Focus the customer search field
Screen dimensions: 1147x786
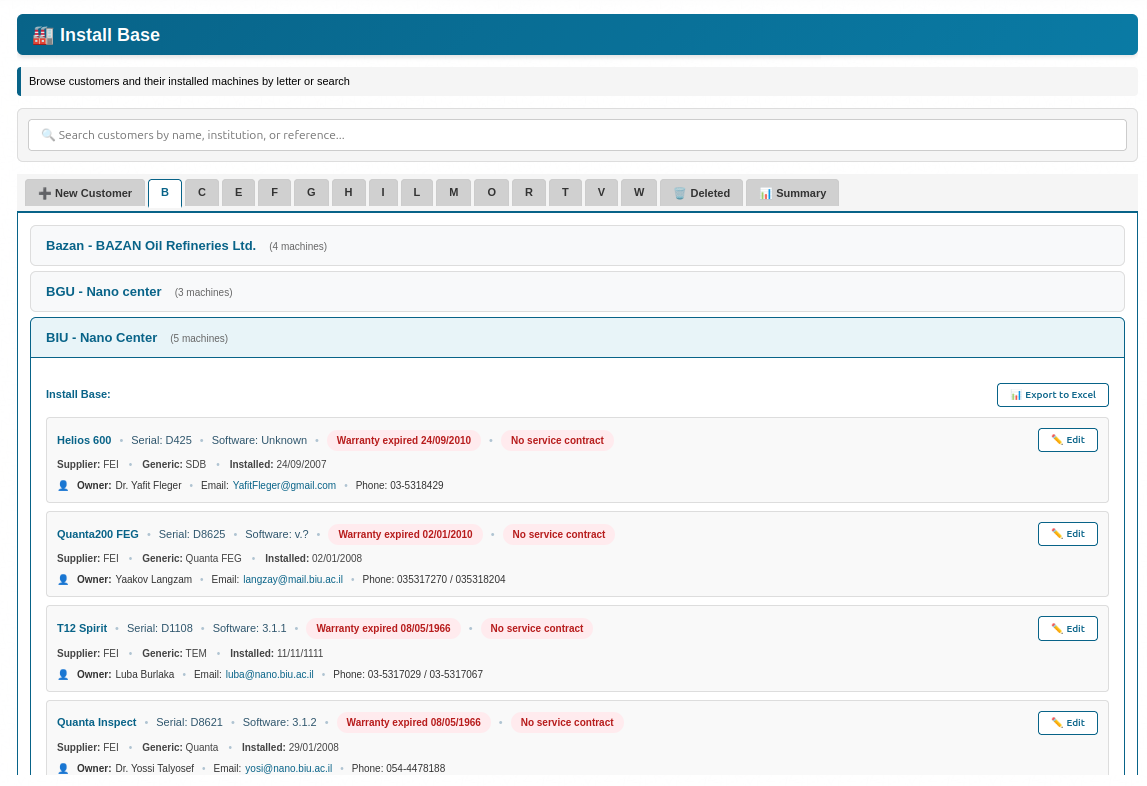577,135
